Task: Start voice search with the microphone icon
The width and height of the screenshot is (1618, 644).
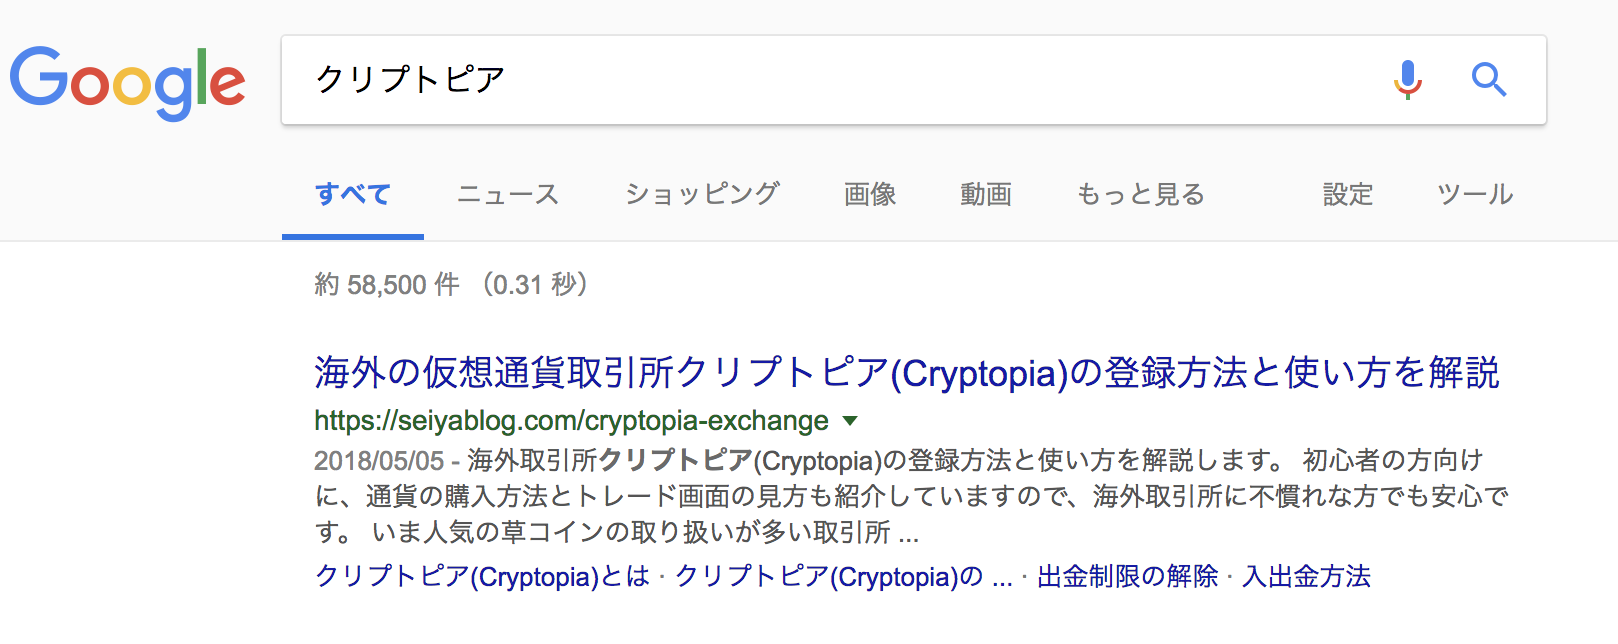Action: (x=1407, y=79)
